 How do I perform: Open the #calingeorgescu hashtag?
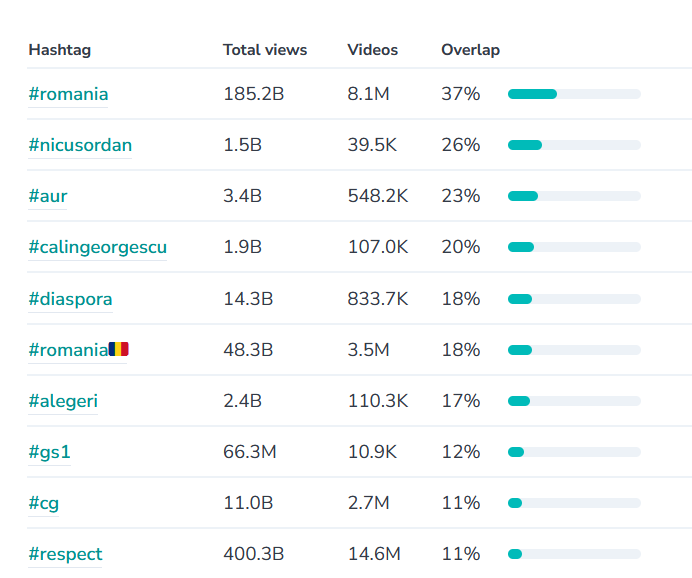(x=97, y=247)
